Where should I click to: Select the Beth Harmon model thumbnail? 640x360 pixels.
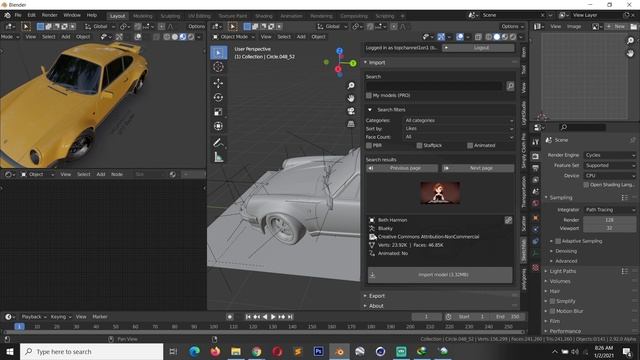coord(440,193)
